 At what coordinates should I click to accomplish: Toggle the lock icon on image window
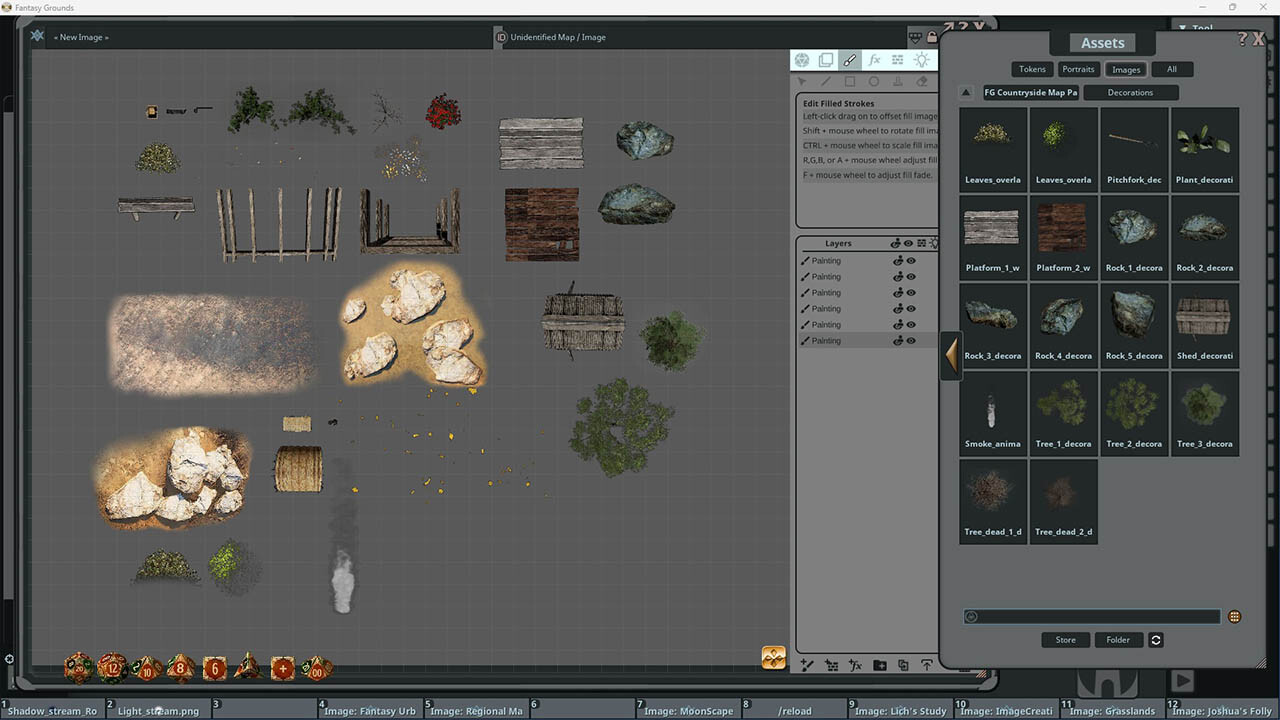[932, 38]
